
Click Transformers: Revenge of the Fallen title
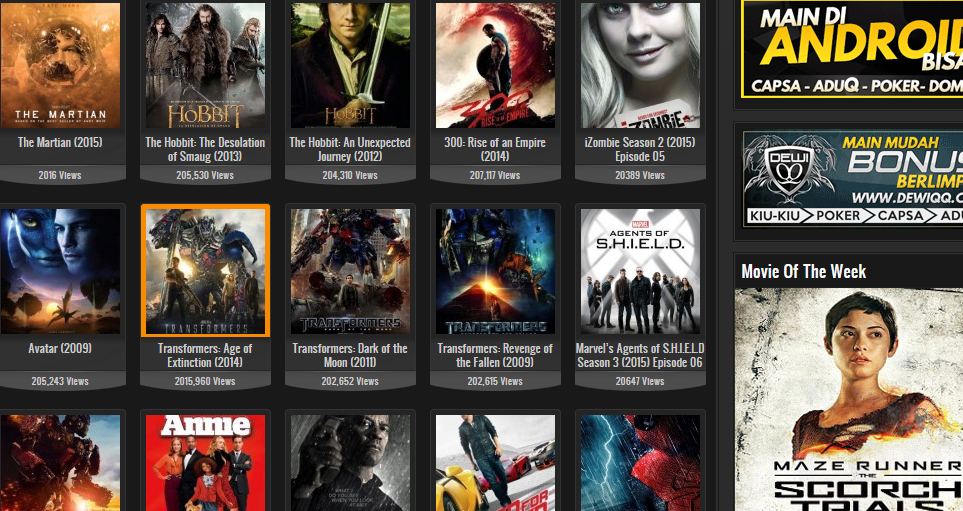pos(495,356)
